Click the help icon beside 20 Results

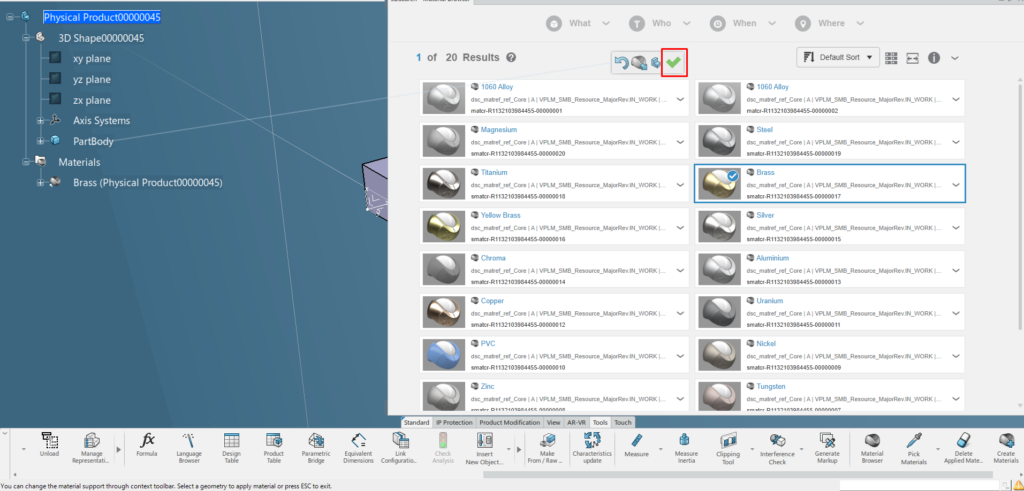click(x=511, y=57)
